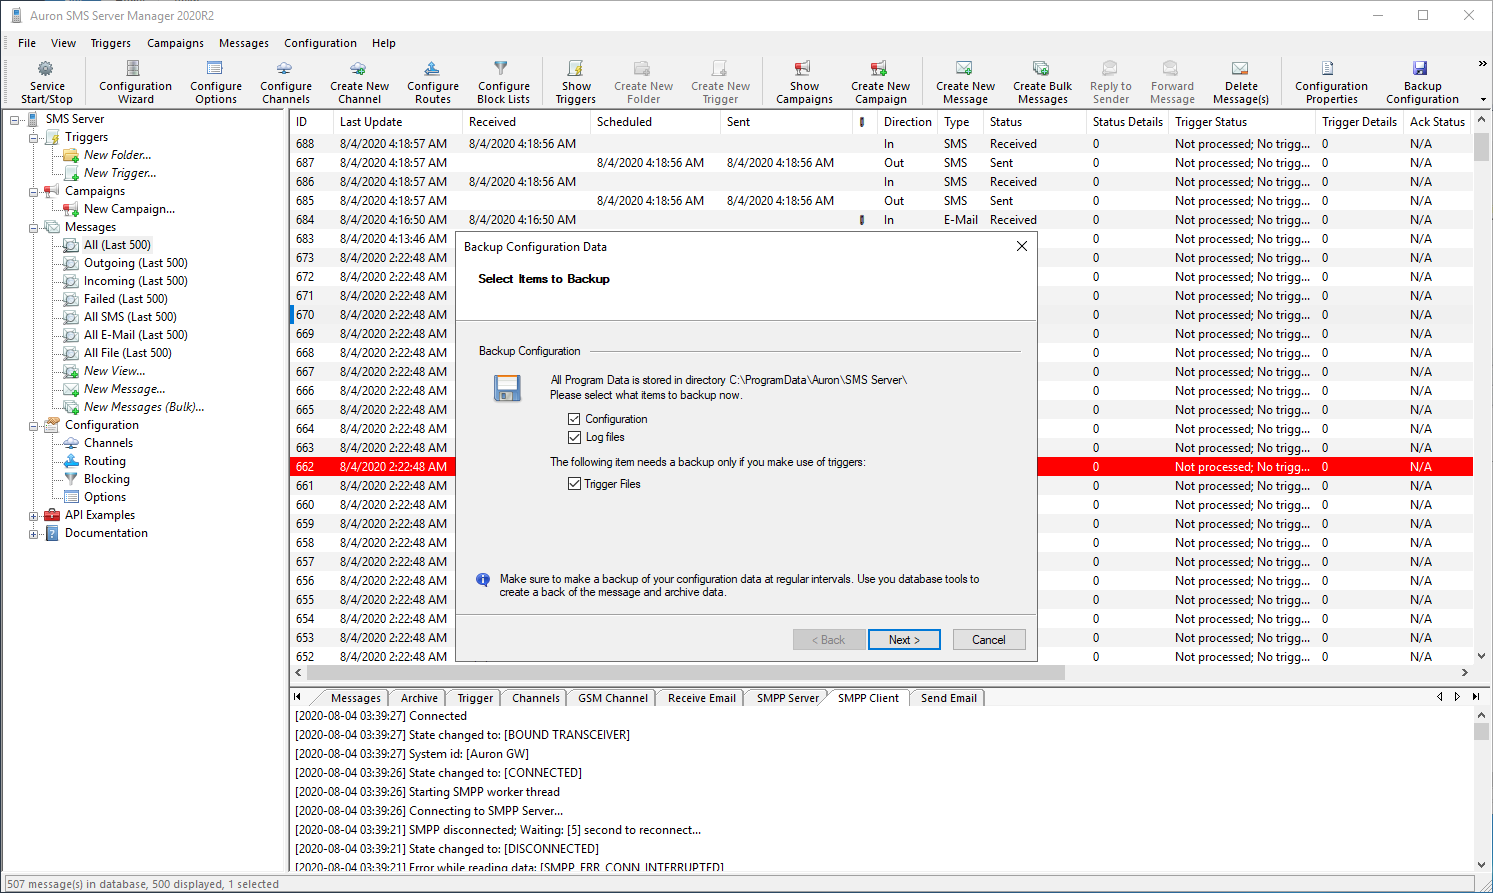The height and width of the screenshot is (893, 1493).
Task: Click the Backup Configuration toolbar icon
Action: (1421, 69)
